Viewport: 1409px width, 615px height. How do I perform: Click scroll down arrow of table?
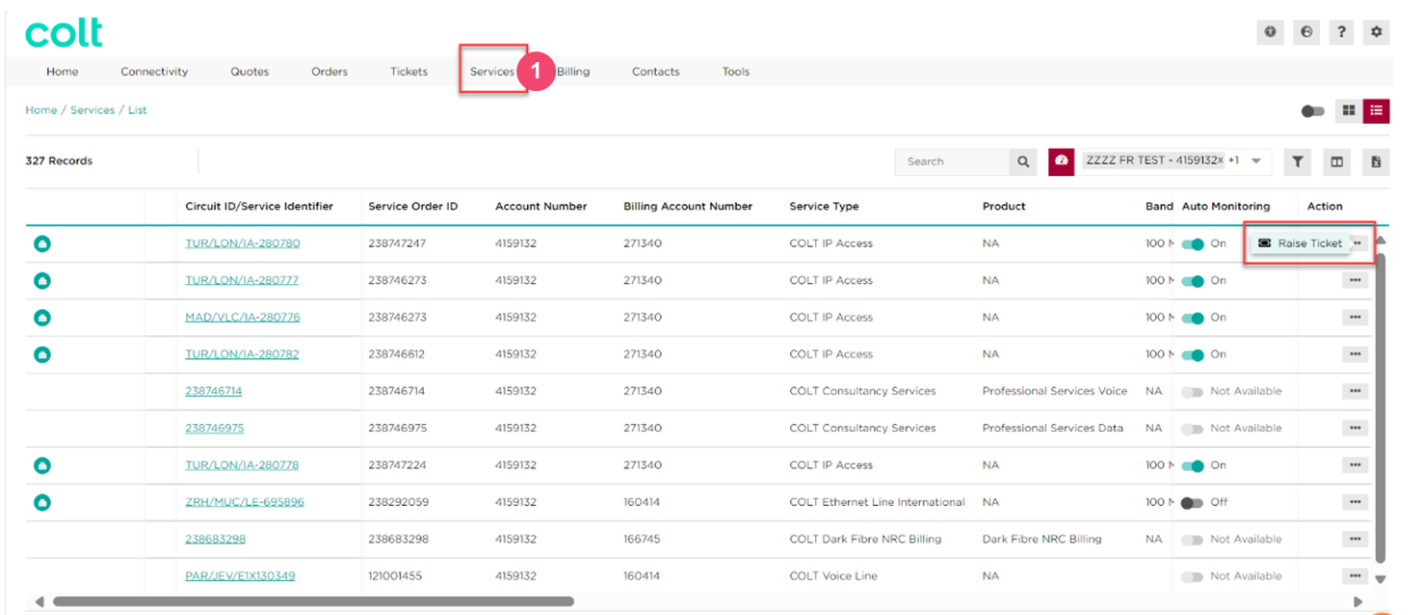click(1381, 579)
